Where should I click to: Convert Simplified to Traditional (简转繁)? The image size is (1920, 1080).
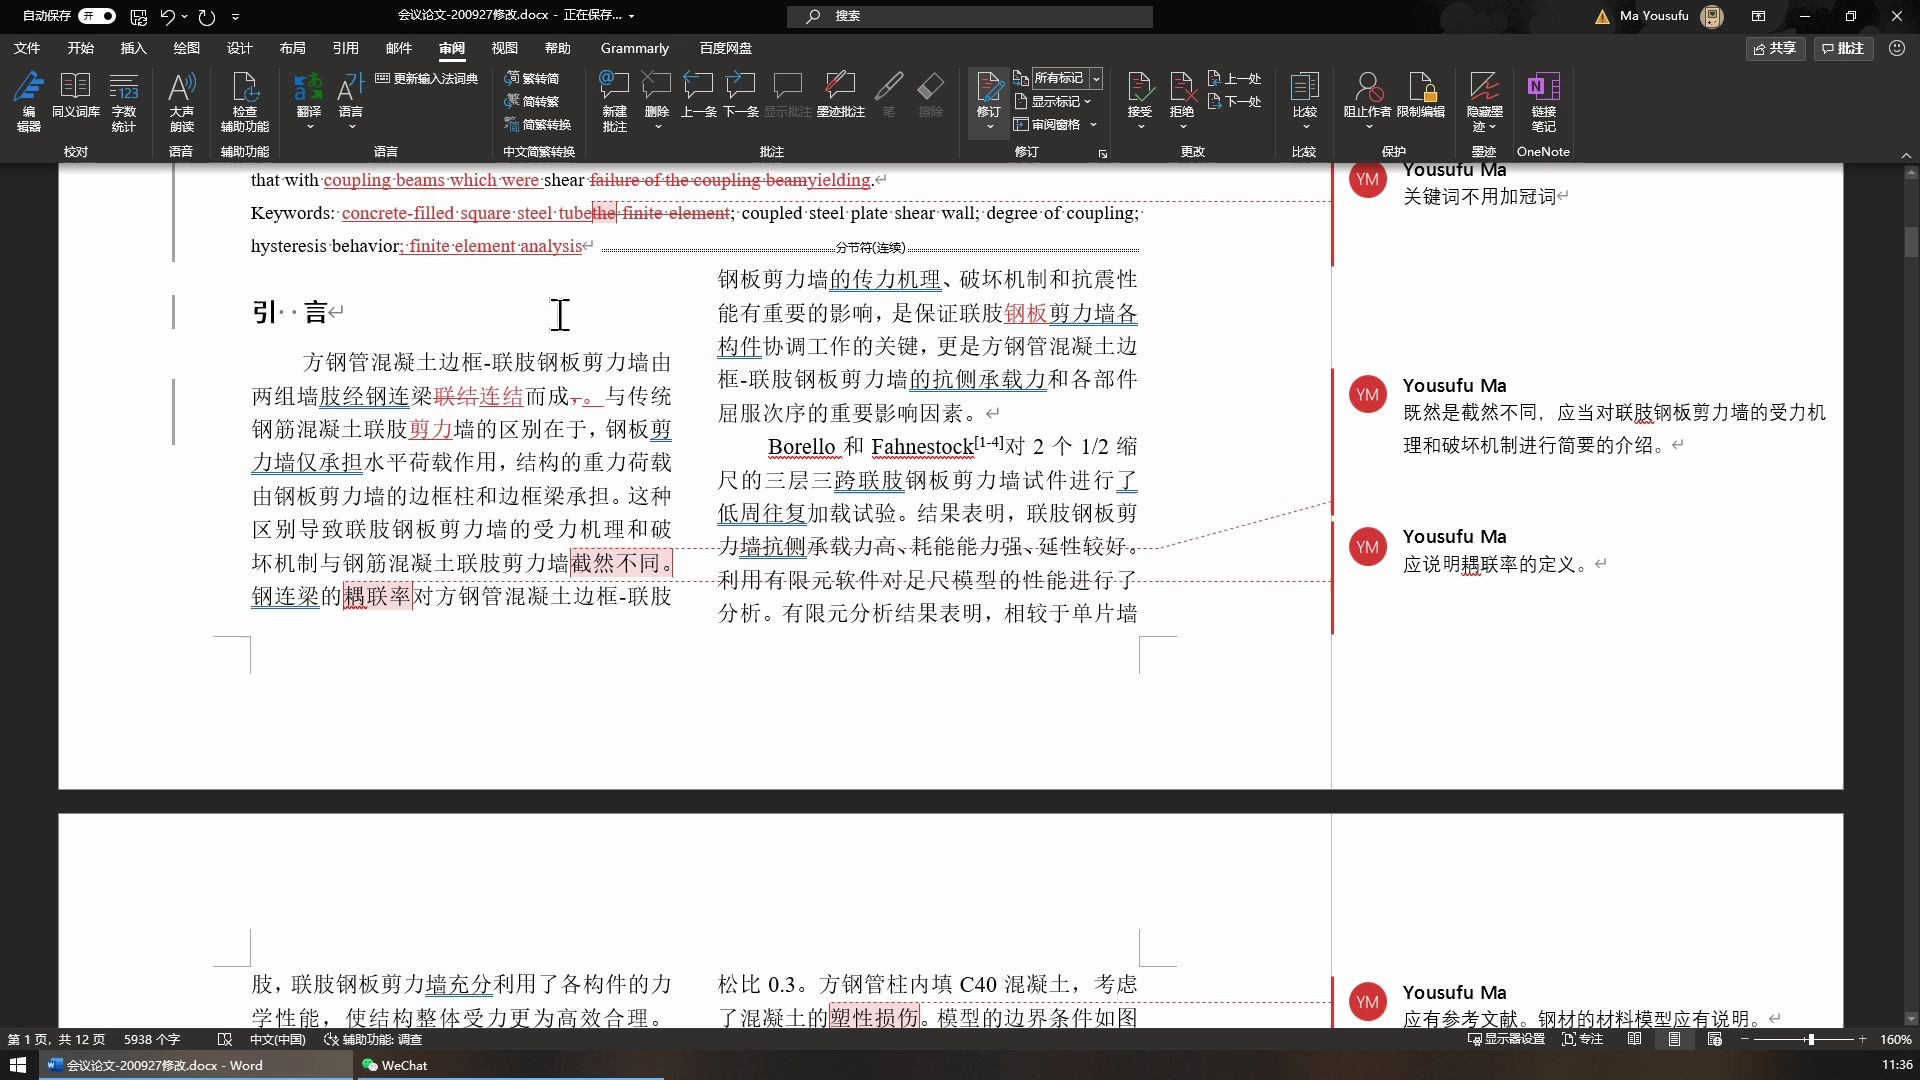[532, 101]
